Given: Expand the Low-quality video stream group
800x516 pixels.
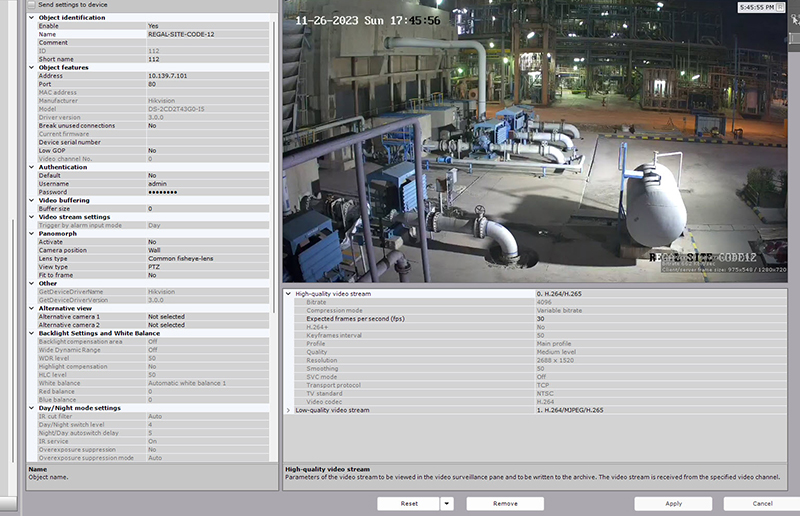Looking at the screenshot, I should [290, 410].
